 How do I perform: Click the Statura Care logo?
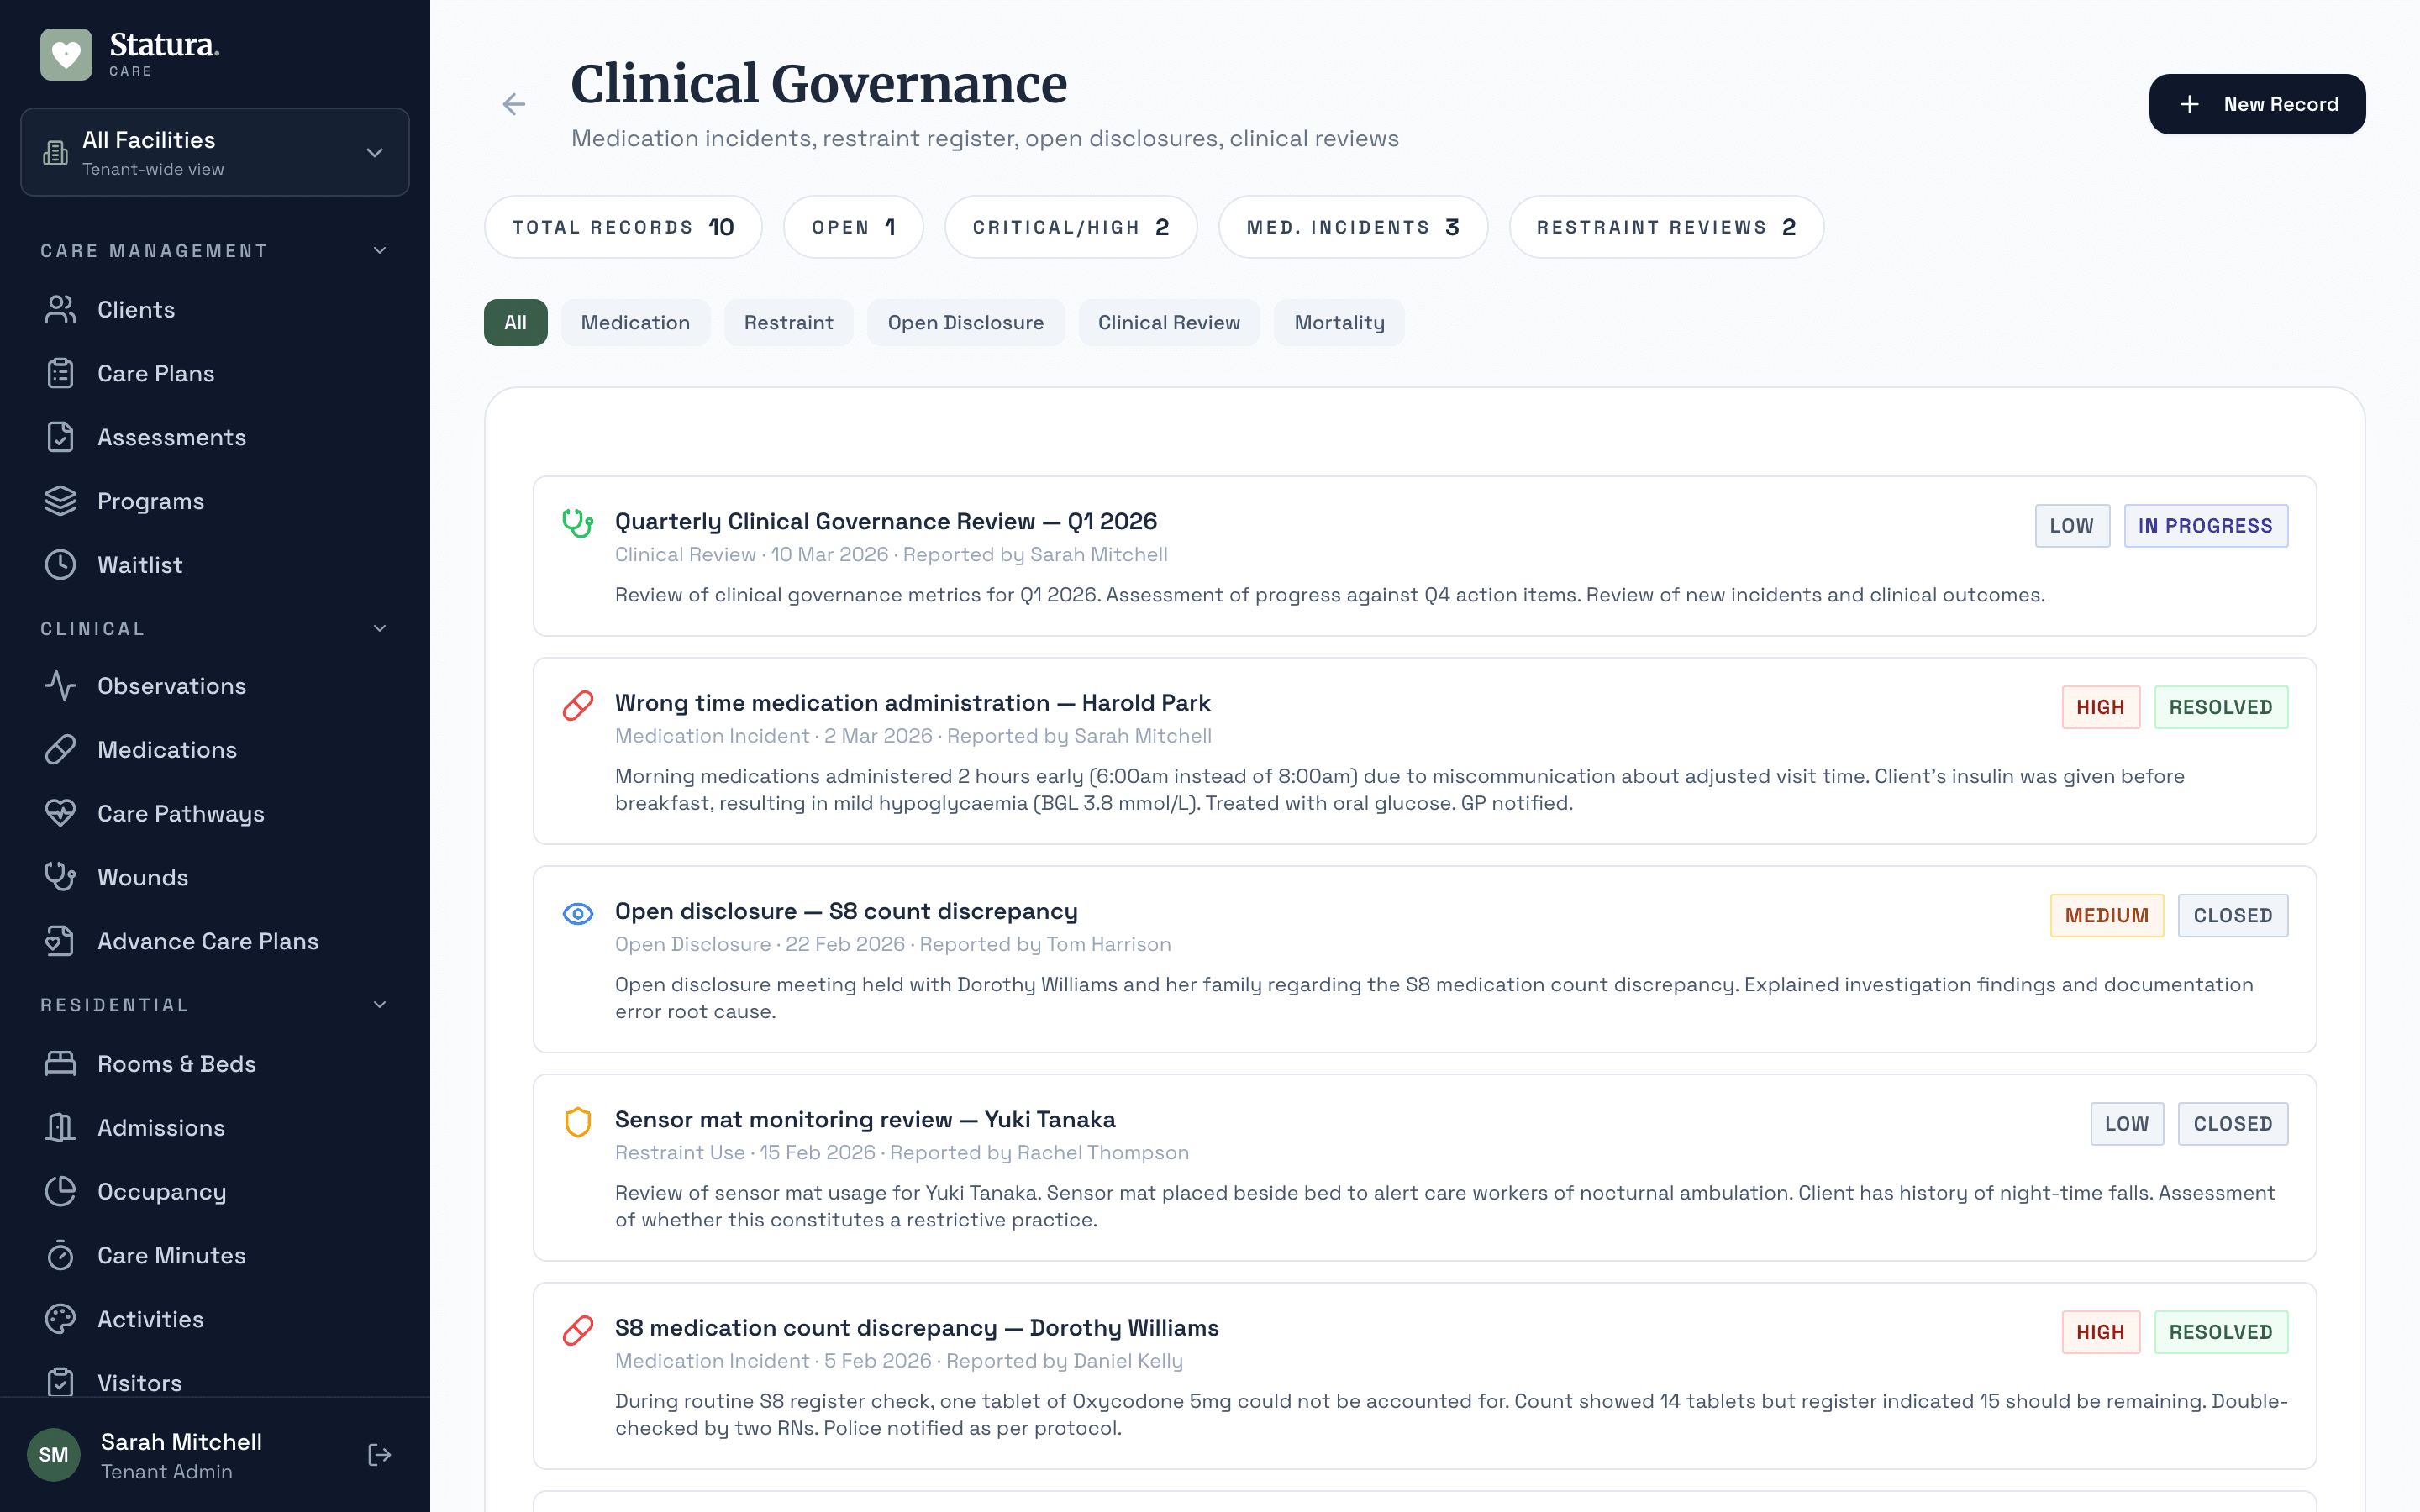pyautogui.click(x=130, y=53)
